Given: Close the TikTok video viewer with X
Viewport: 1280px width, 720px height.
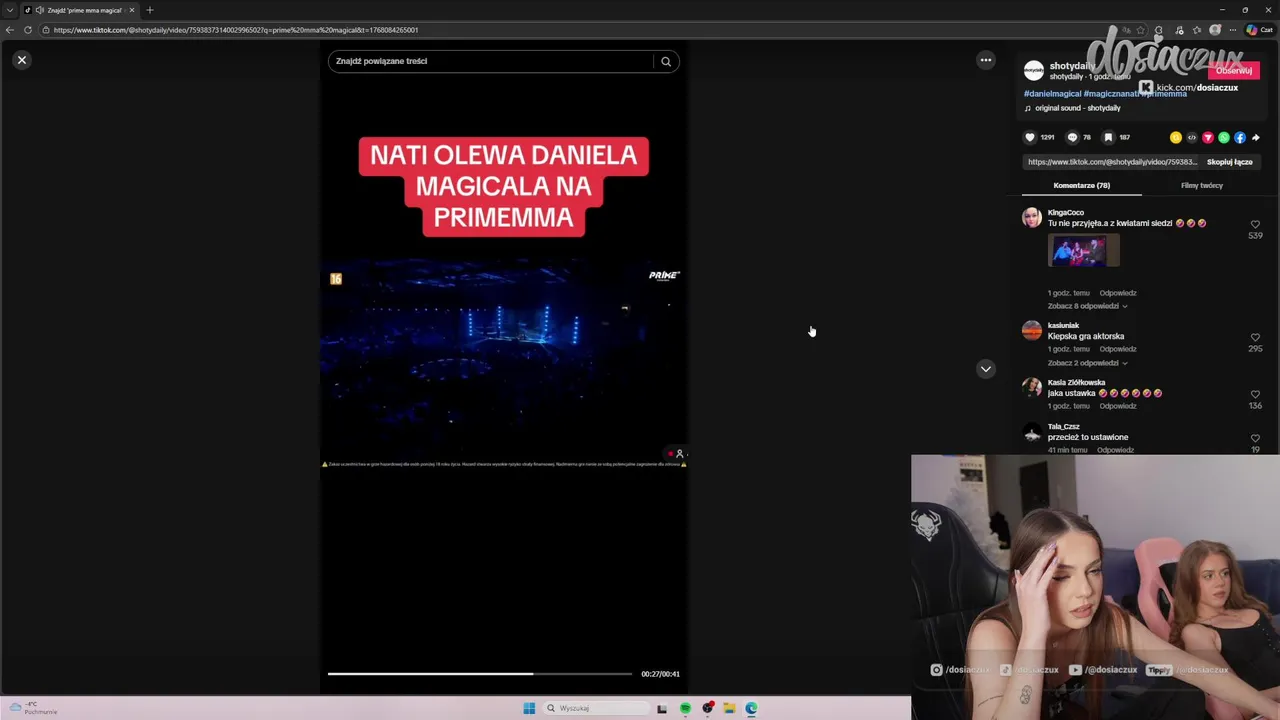Looking at the screenshot, I should pos(21,60).
